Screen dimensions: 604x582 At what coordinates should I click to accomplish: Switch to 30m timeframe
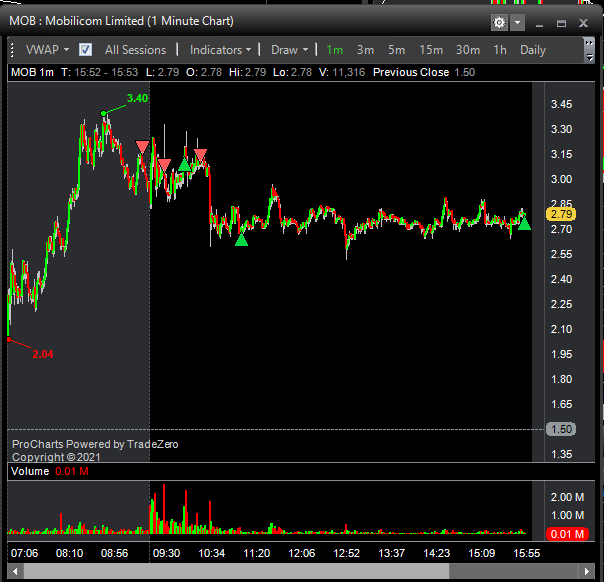click(x=468, y=50)
